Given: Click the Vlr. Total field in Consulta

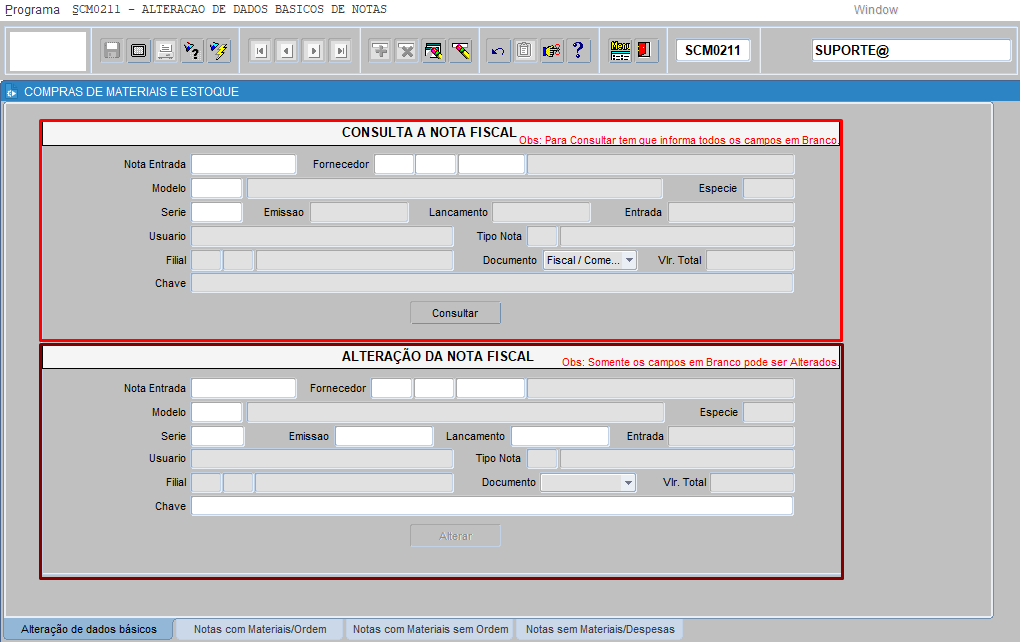Looking at the screenshot, I should pyautogui.click(x=750, y=260).
